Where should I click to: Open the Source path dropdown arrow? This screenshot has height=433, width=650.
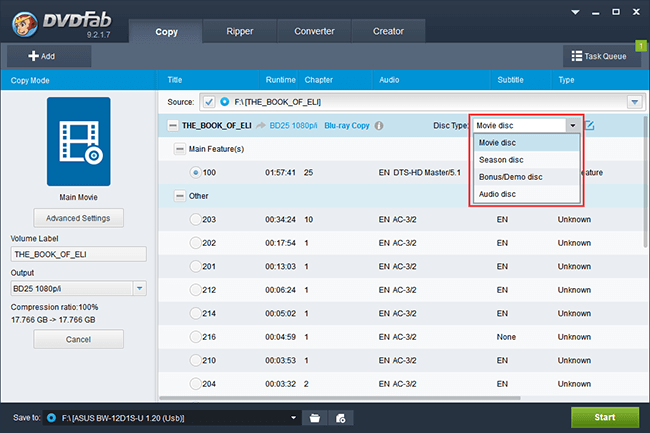[635, 102]
